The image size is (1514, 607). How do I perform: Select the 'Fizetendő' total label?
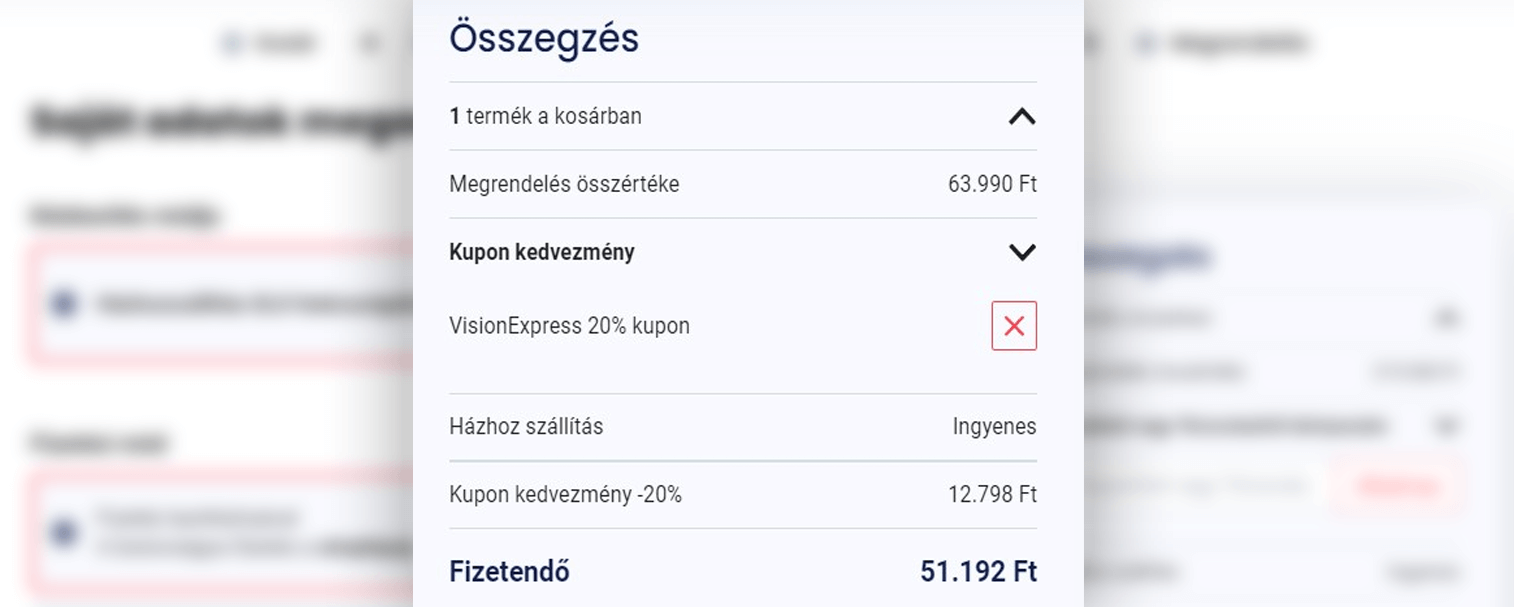tap(509, 572)
